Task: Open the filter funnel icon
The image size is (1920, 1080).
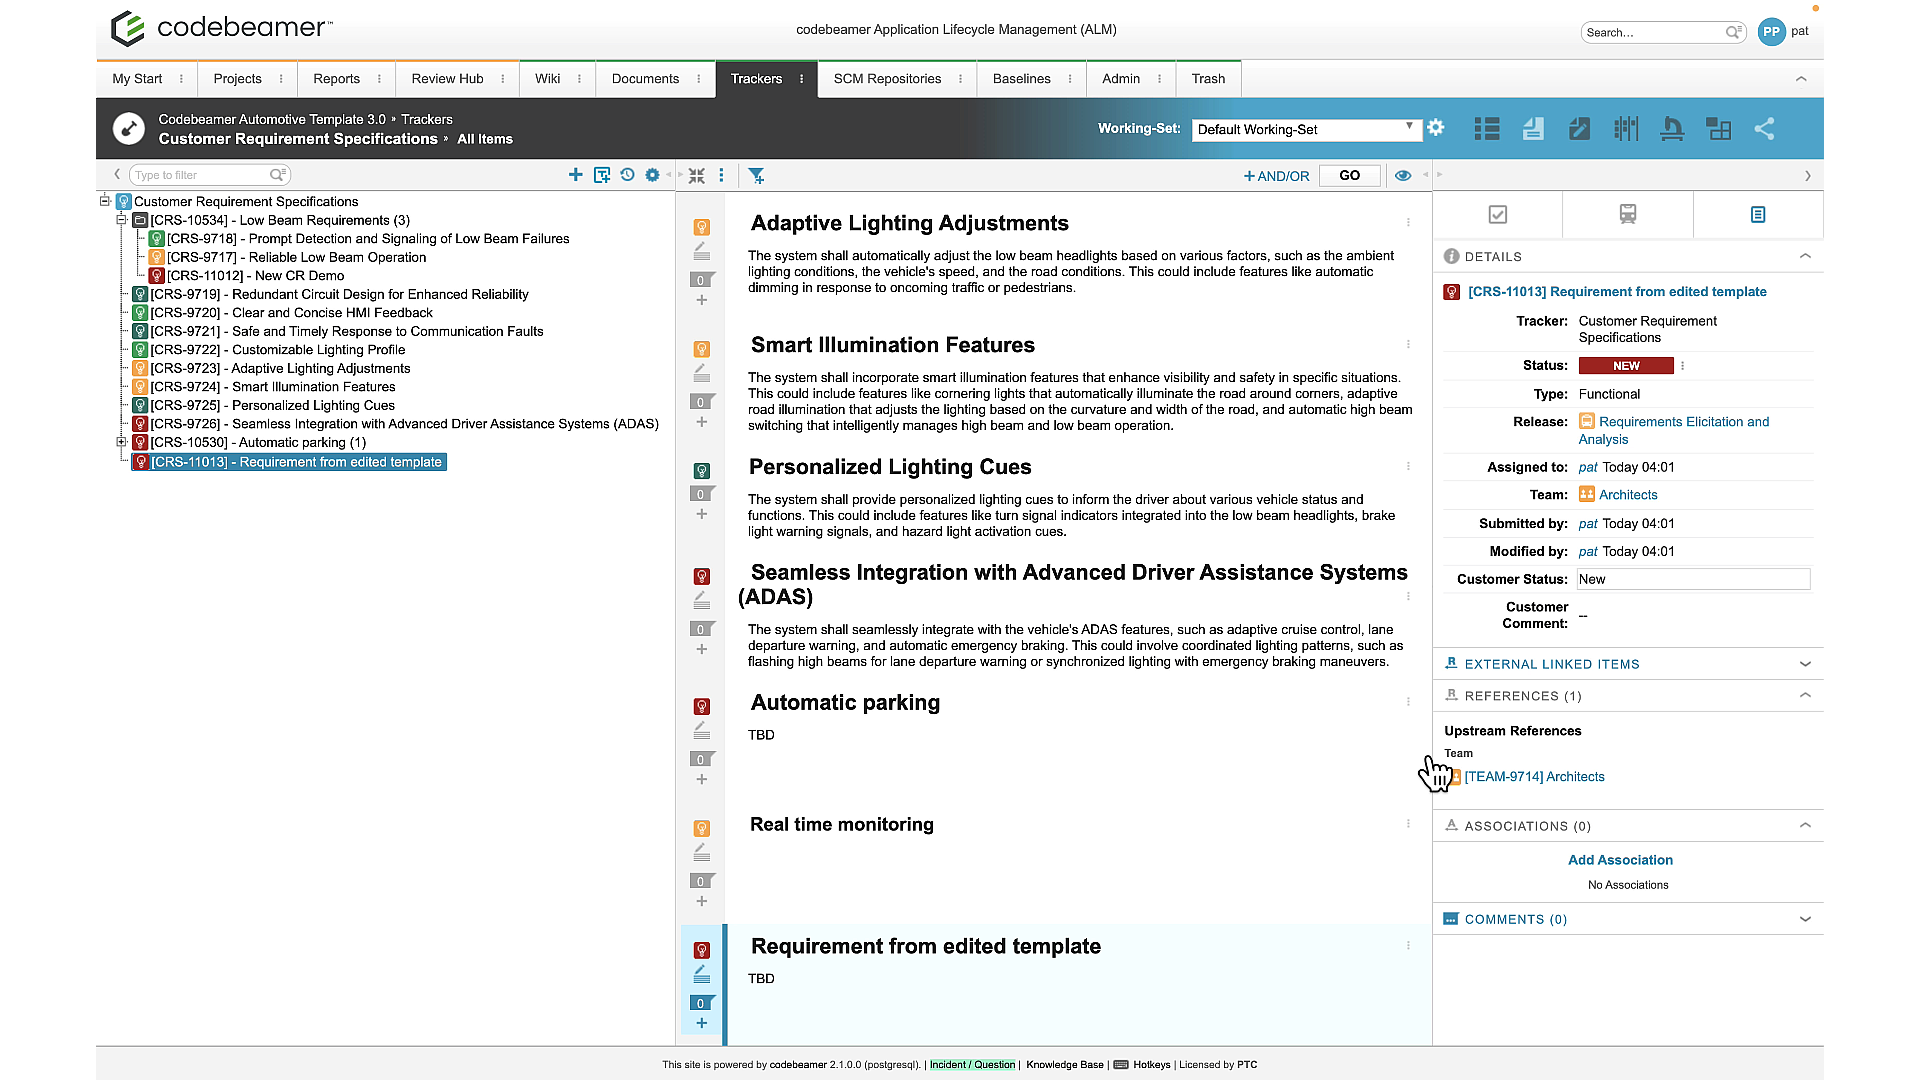Action: click(757, 176)
